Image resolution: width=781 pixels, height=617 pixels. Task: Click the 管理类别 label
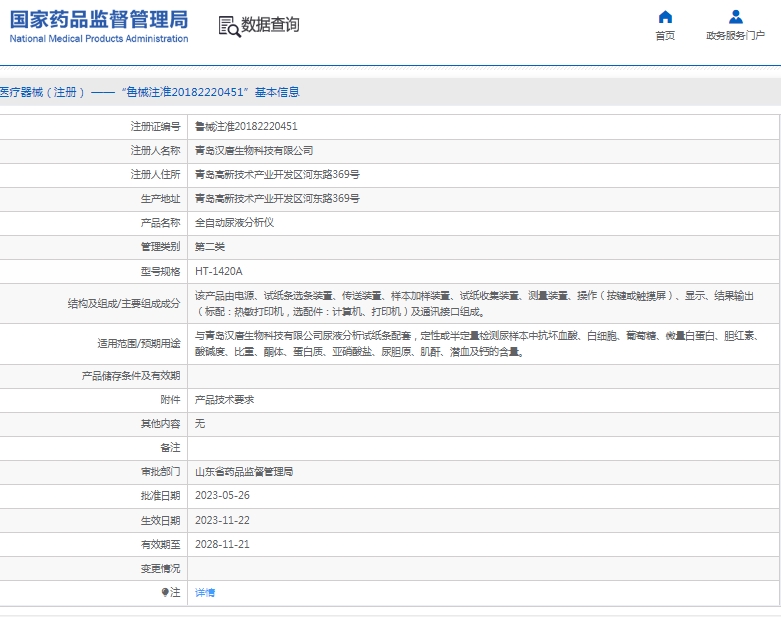click(x=160, y=247)
